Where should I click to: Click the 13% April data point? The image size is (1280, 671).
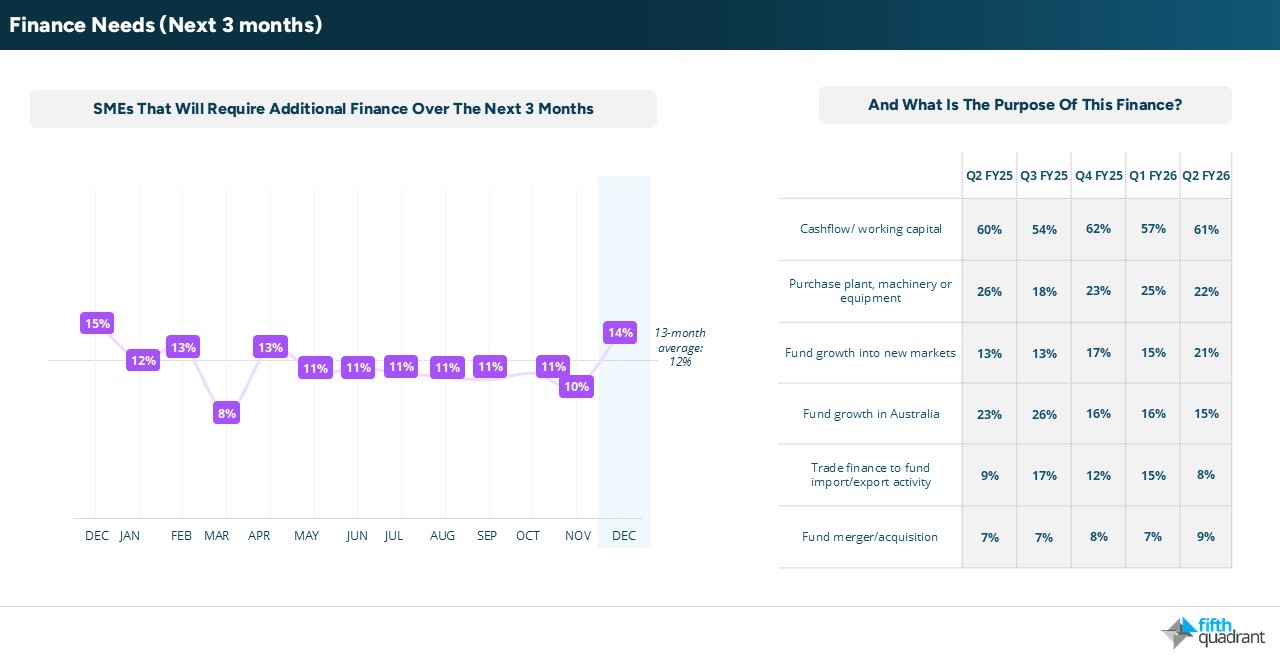[270, 347]
